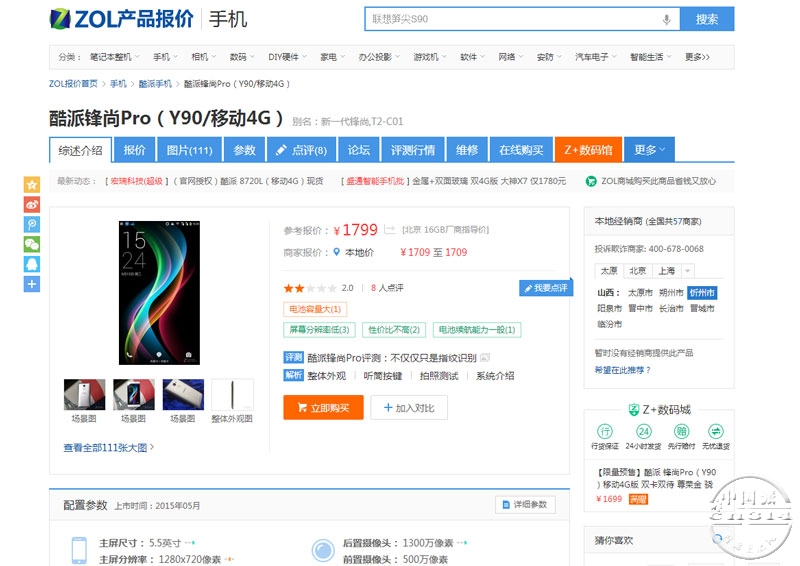Open the 论坛 tab
The width and height of the screenshot is (800, 566).
(358, 150)
